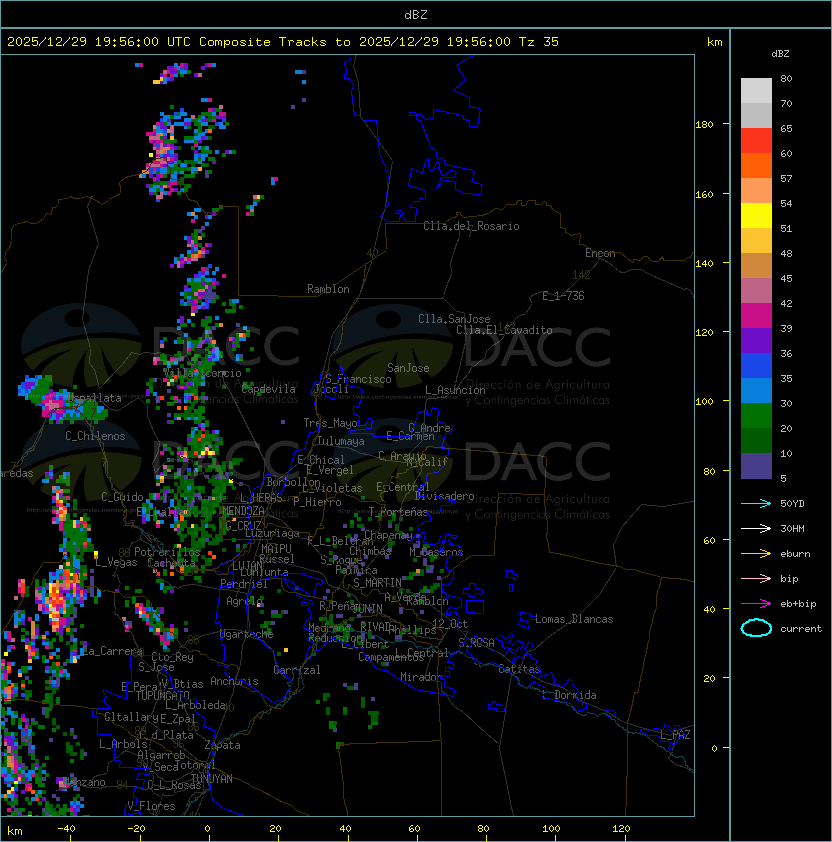Click the 'km' unit label at top right
This screenshot has height=842, width=832.
(714, 42)
